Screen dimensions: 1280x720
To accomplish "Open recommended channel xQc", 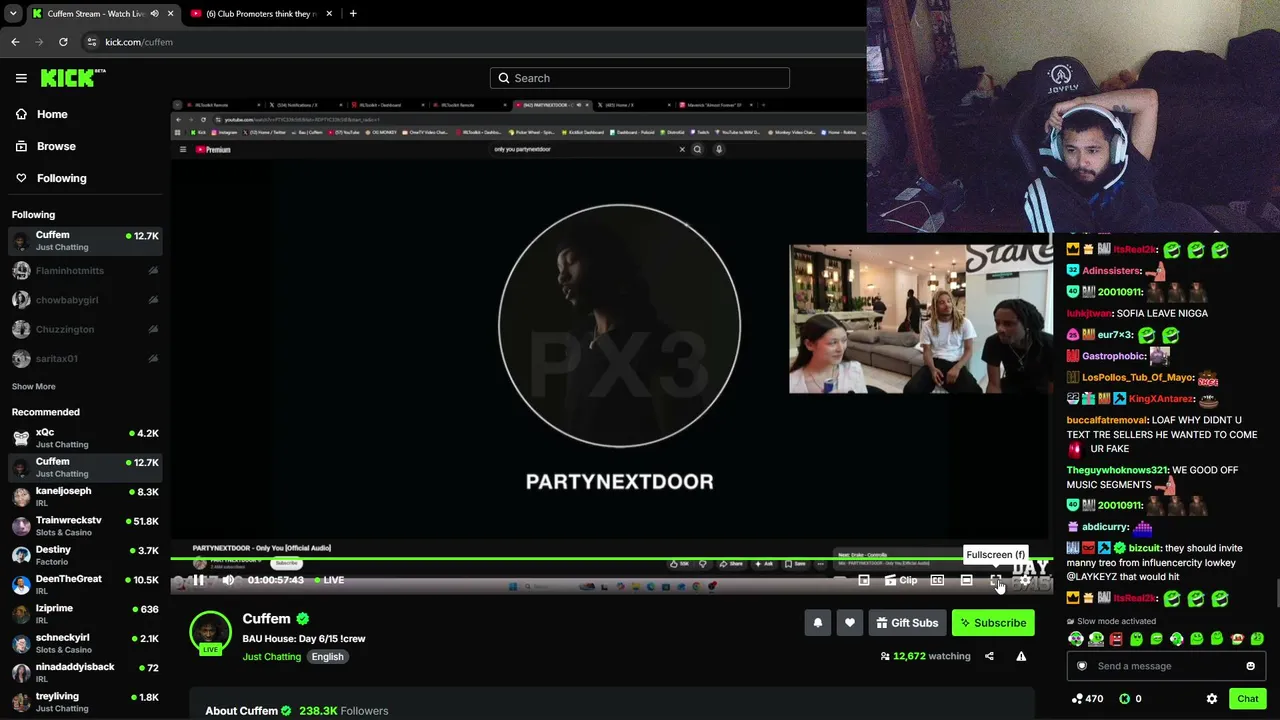I will tap(85, 438).
